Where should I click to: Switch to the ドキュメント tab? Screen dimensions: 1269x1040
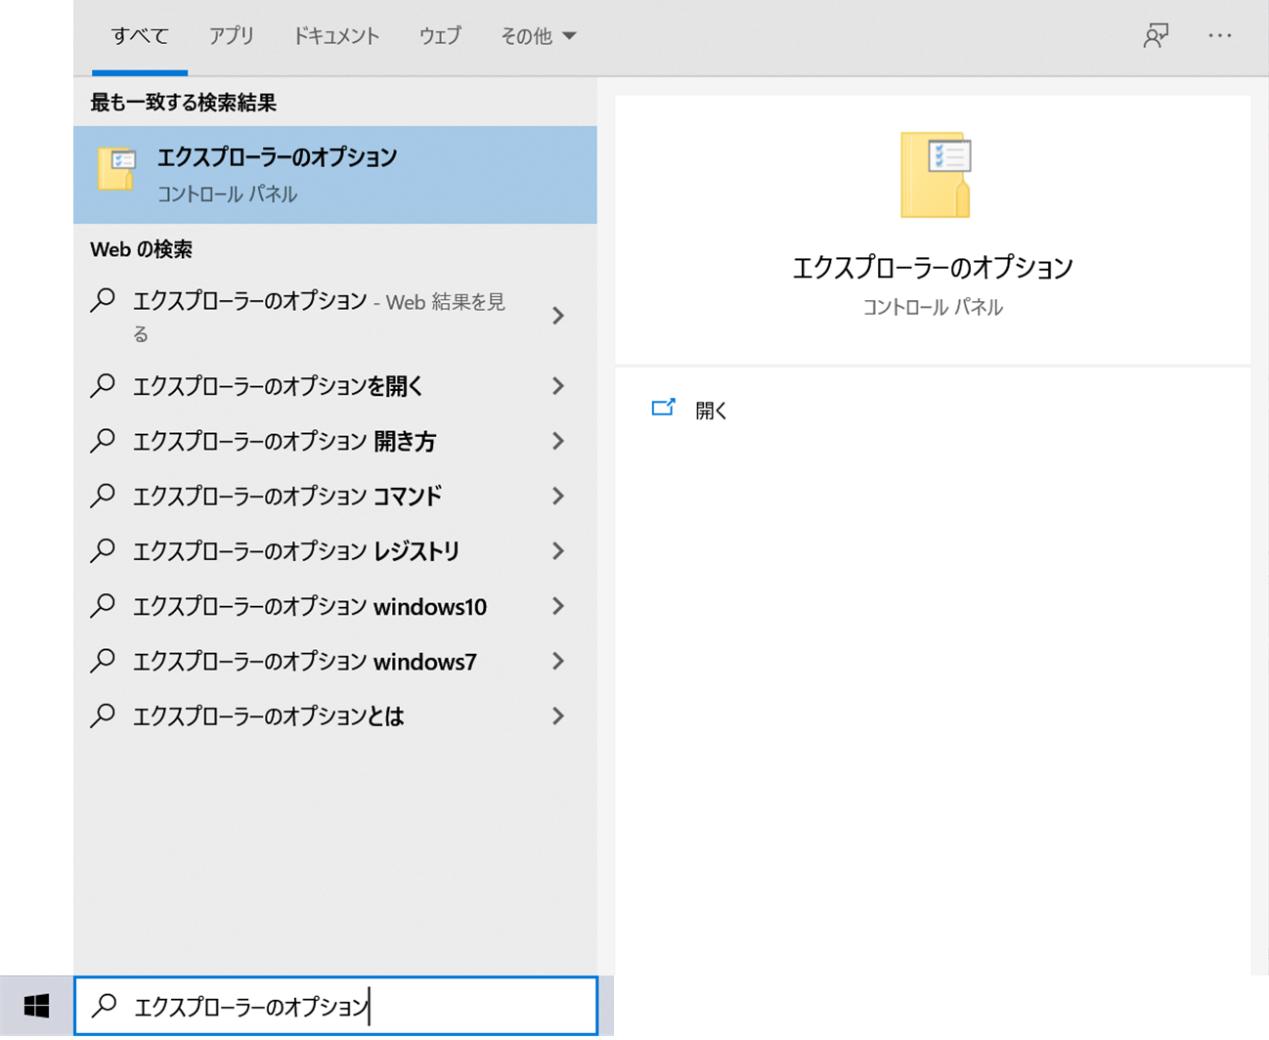[336, 36]
